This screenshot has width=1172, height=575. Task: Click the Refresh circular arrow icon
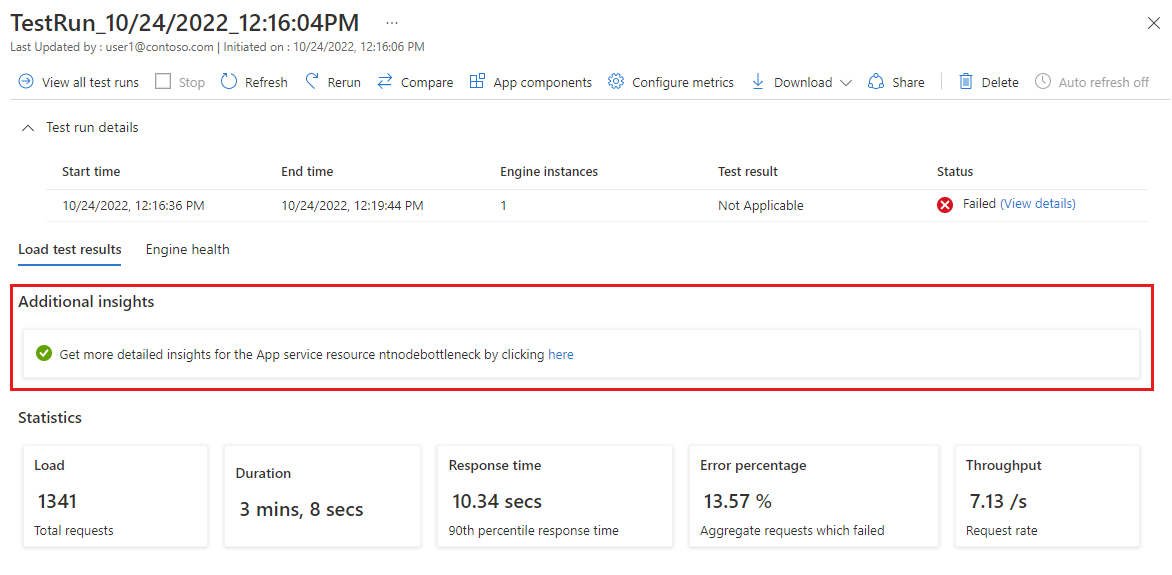coord(229,82)
